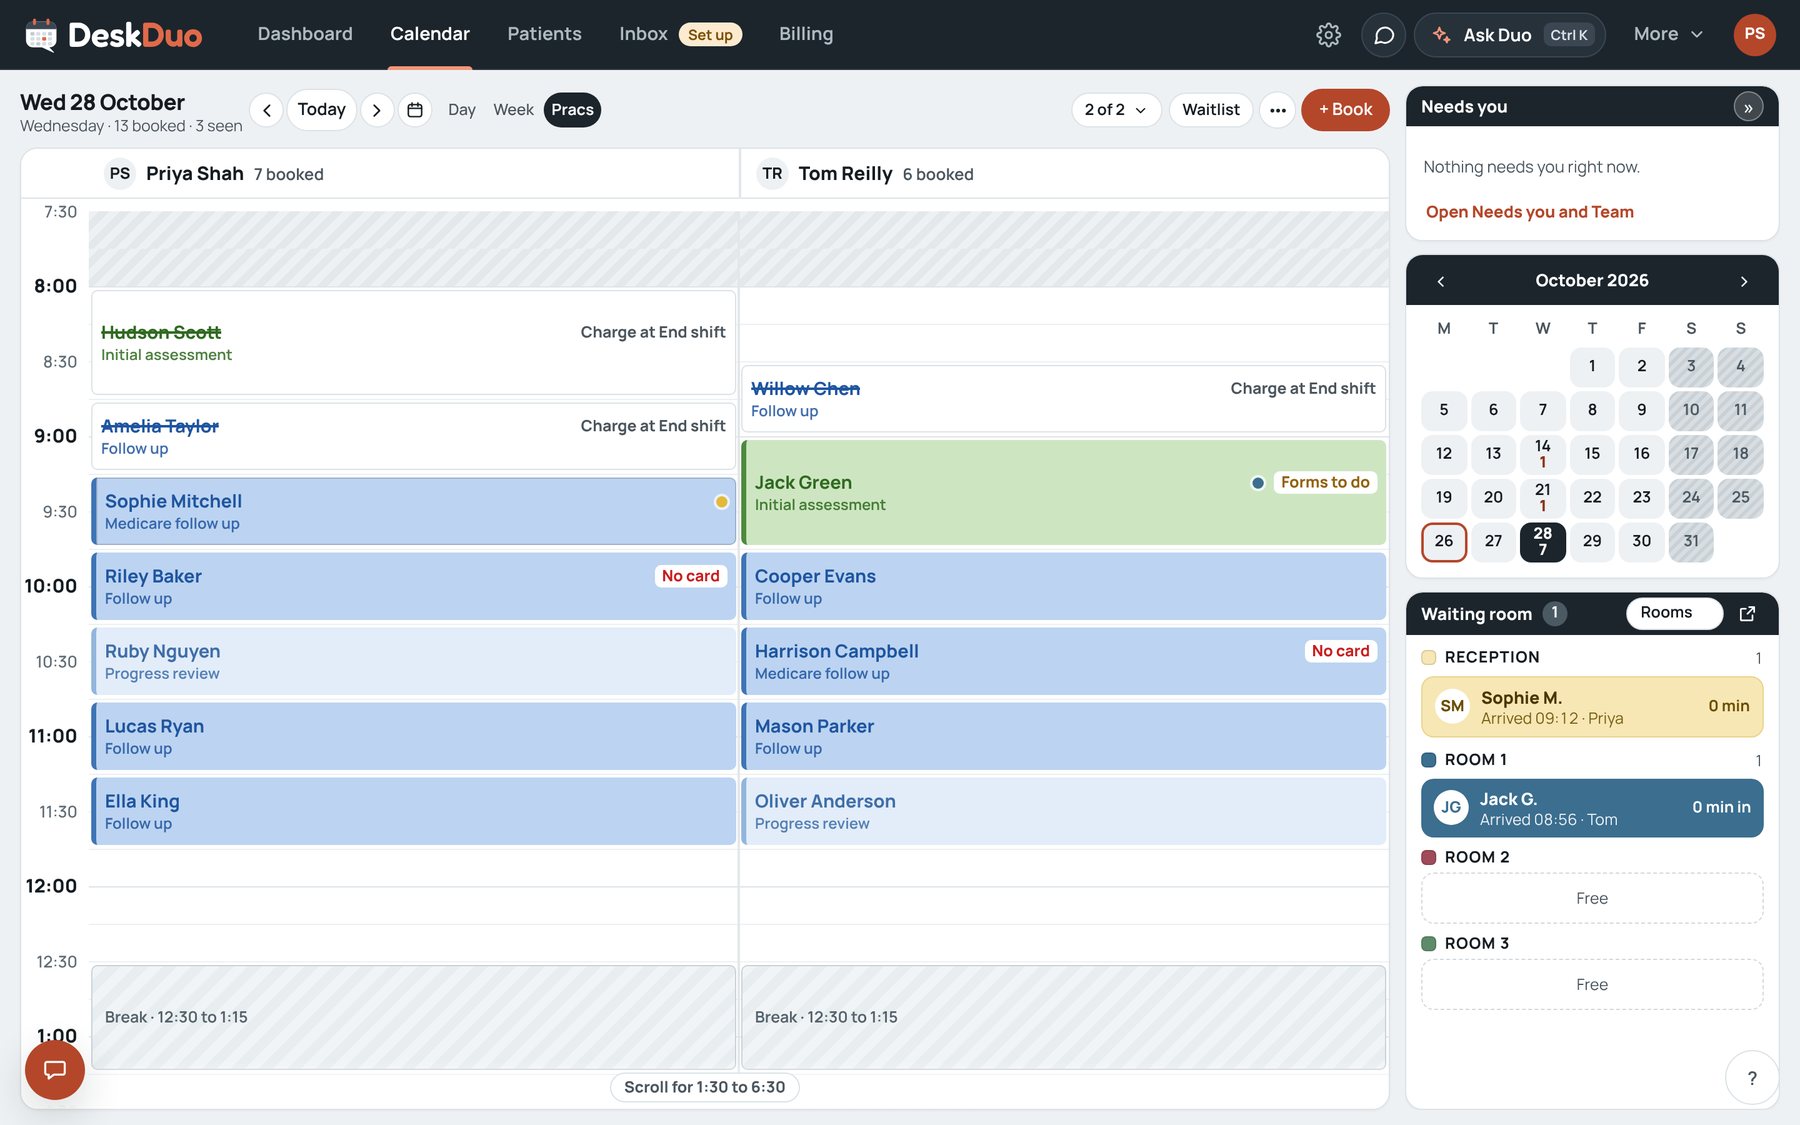Open Sophie M. waiting room card
Viewport: 1800px width, 1125px height.
(x=1592, y=707)
